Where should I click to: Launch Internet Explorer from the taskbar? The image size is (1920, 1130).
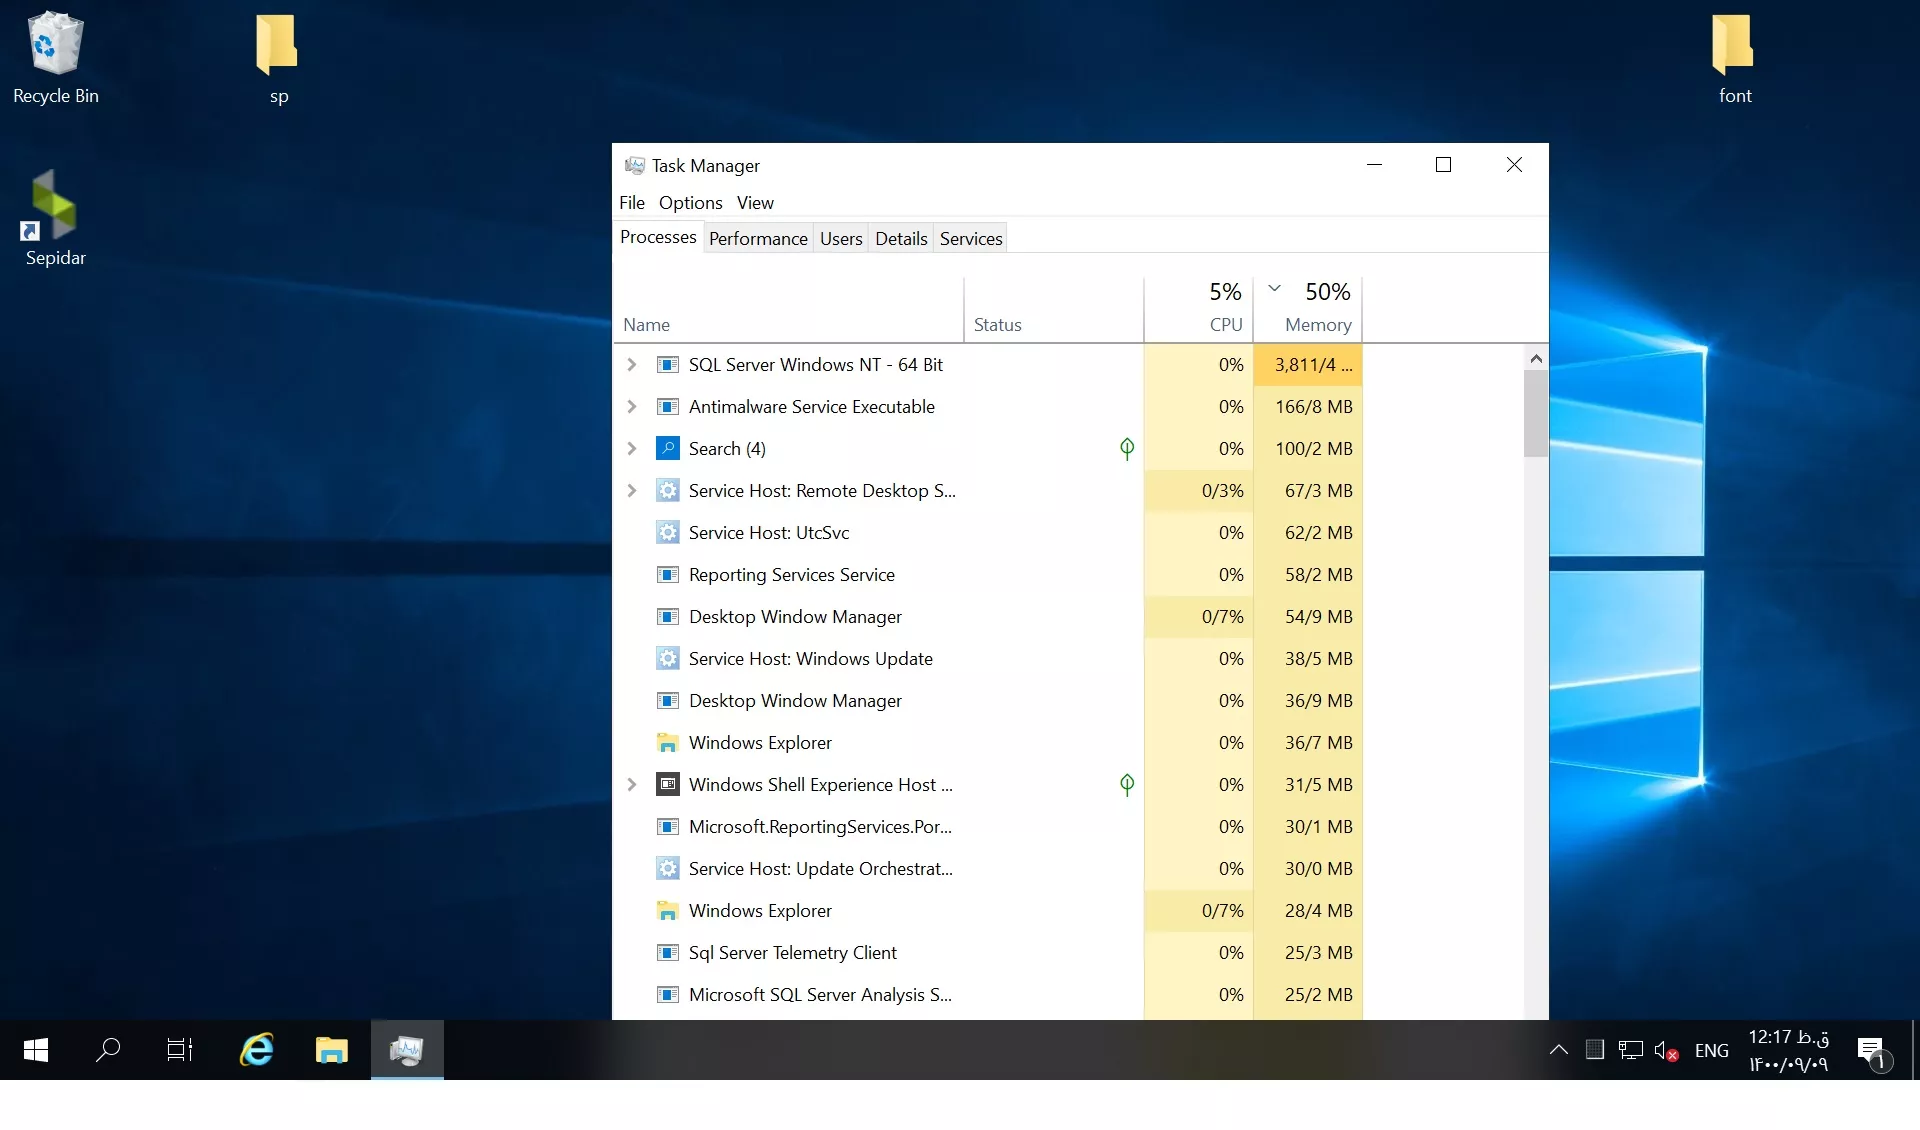pyautogui.click(x=257, y=1050)
